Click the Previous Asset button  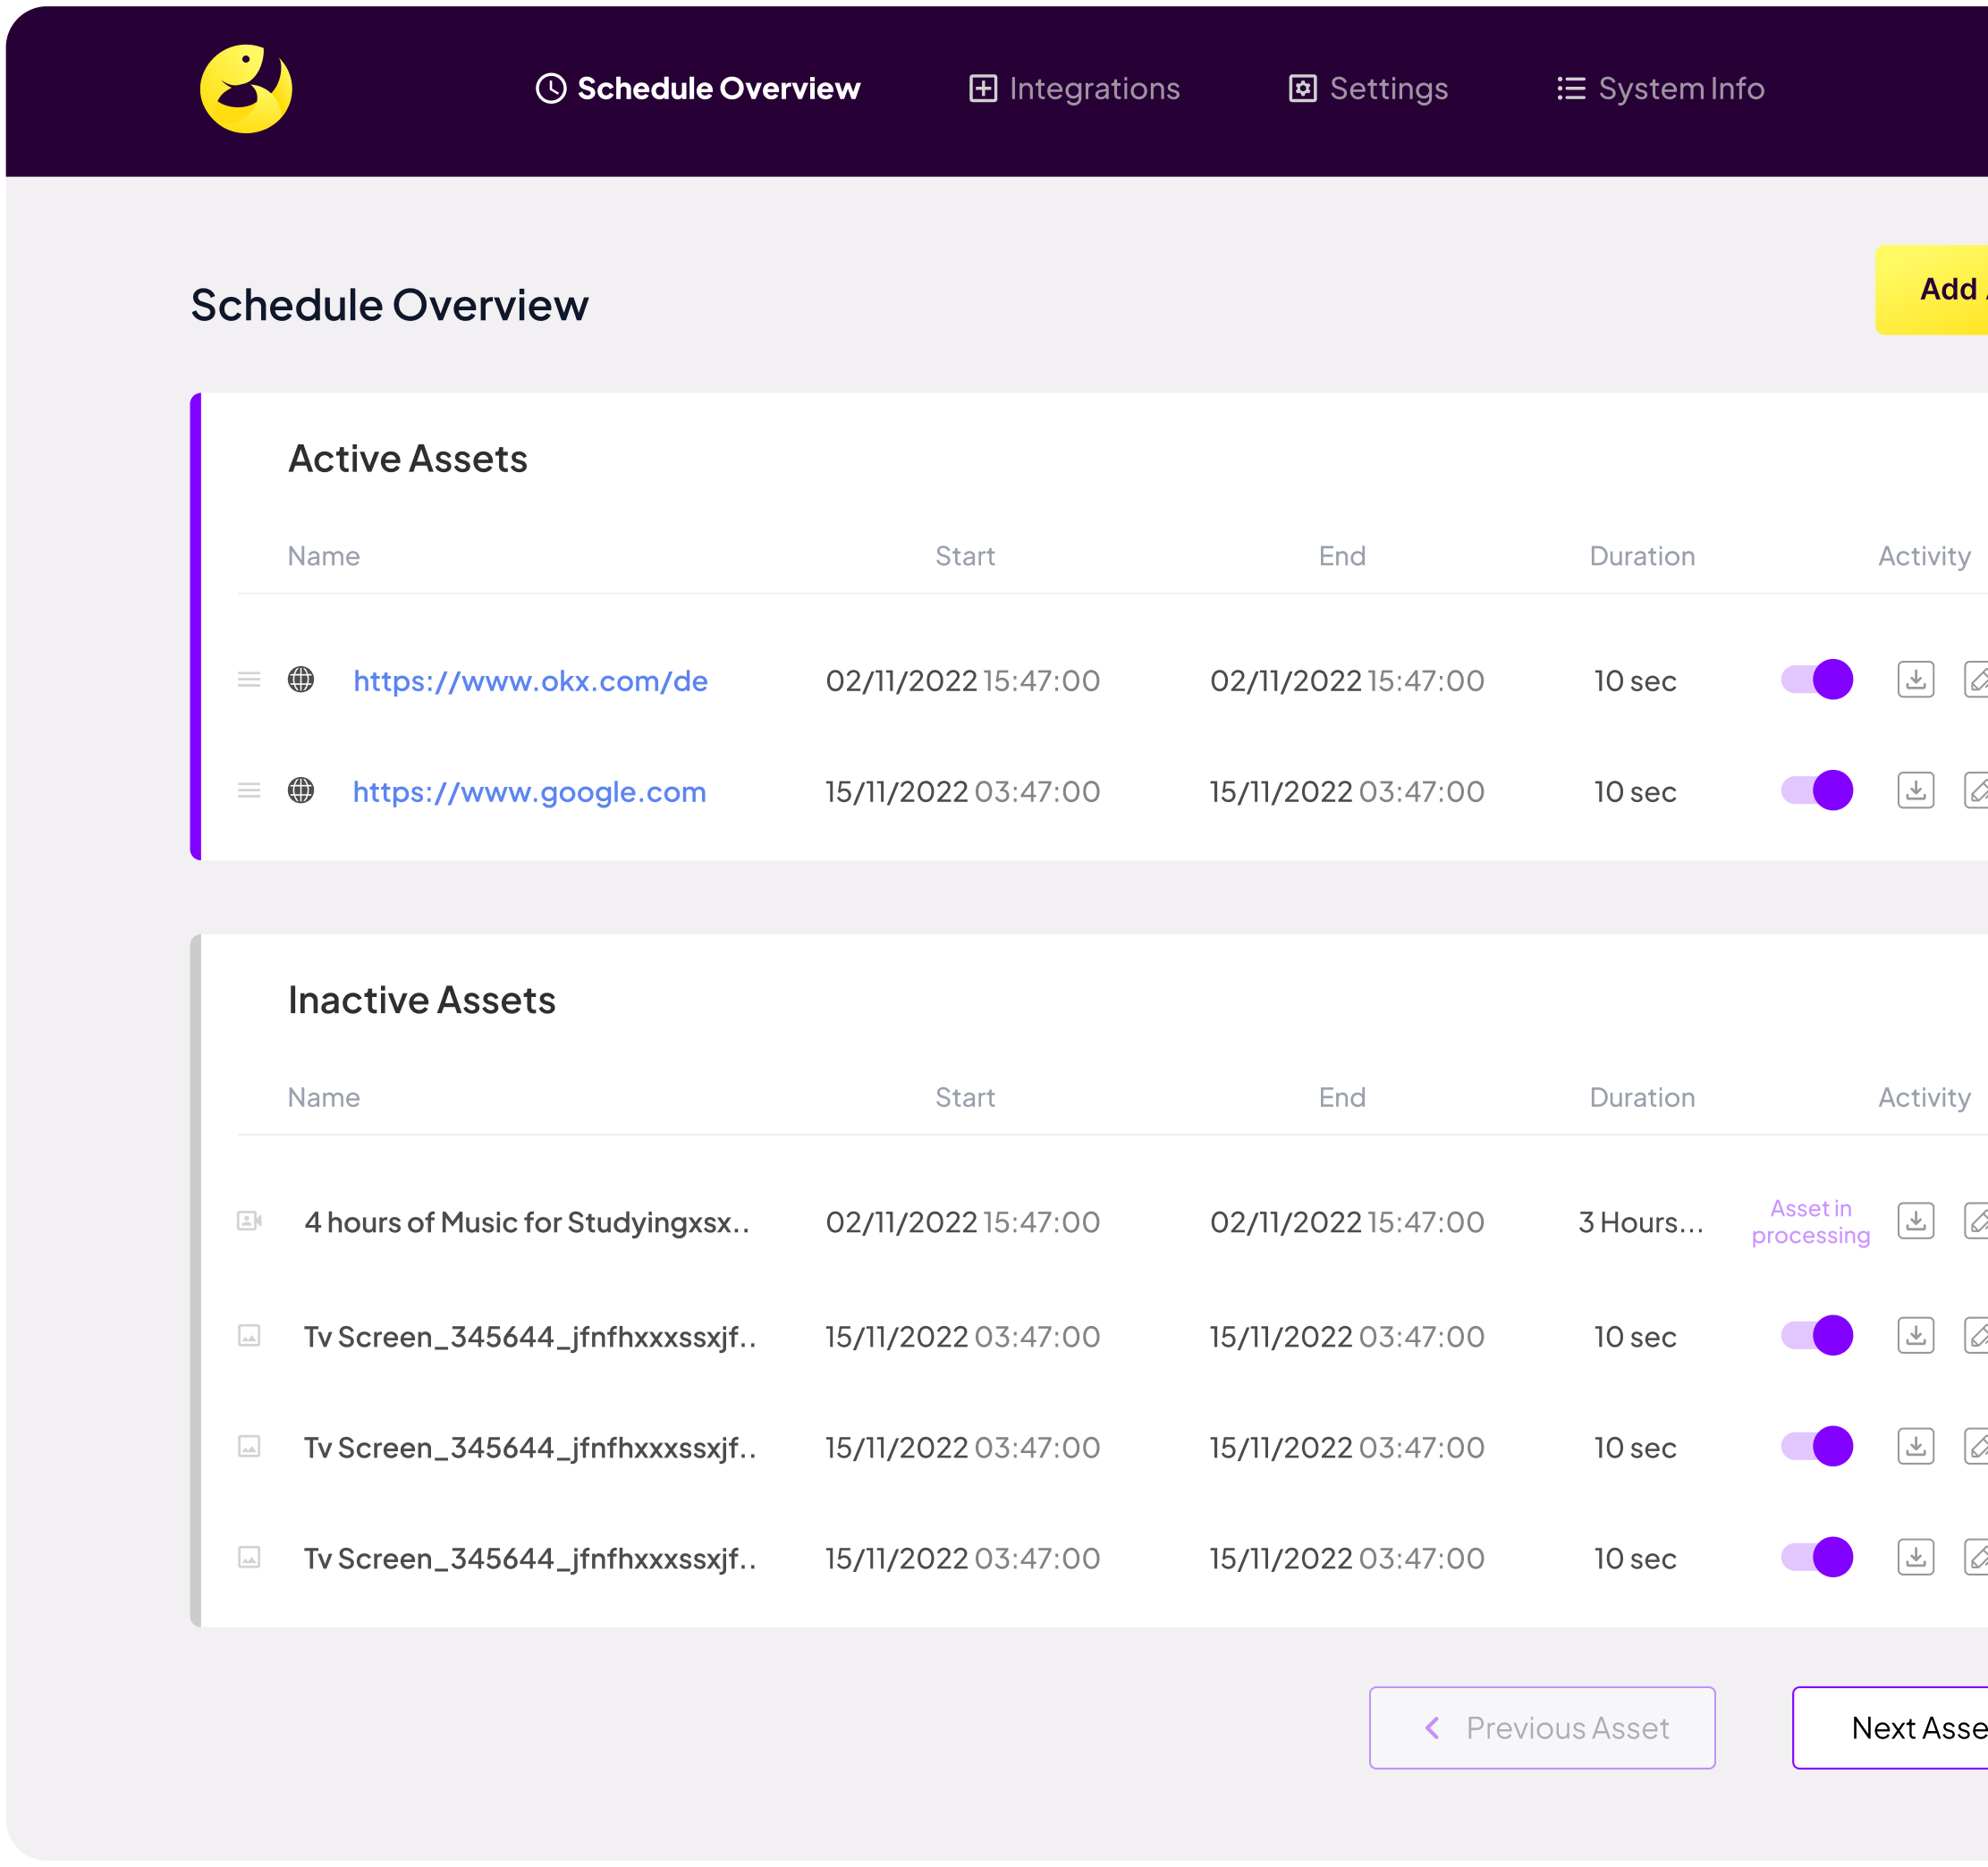pos(1542,1728)
